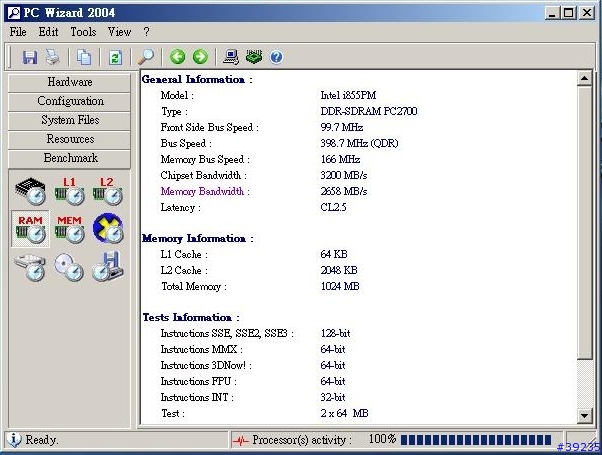Run the removable floppy benchmark icon

pyautogui.click(x=108, y=266)
